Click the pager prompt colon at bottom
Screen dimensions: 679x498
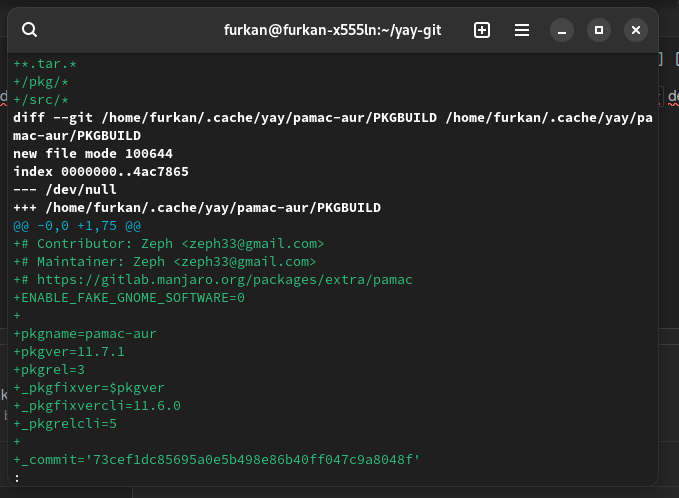coord(17,478)
